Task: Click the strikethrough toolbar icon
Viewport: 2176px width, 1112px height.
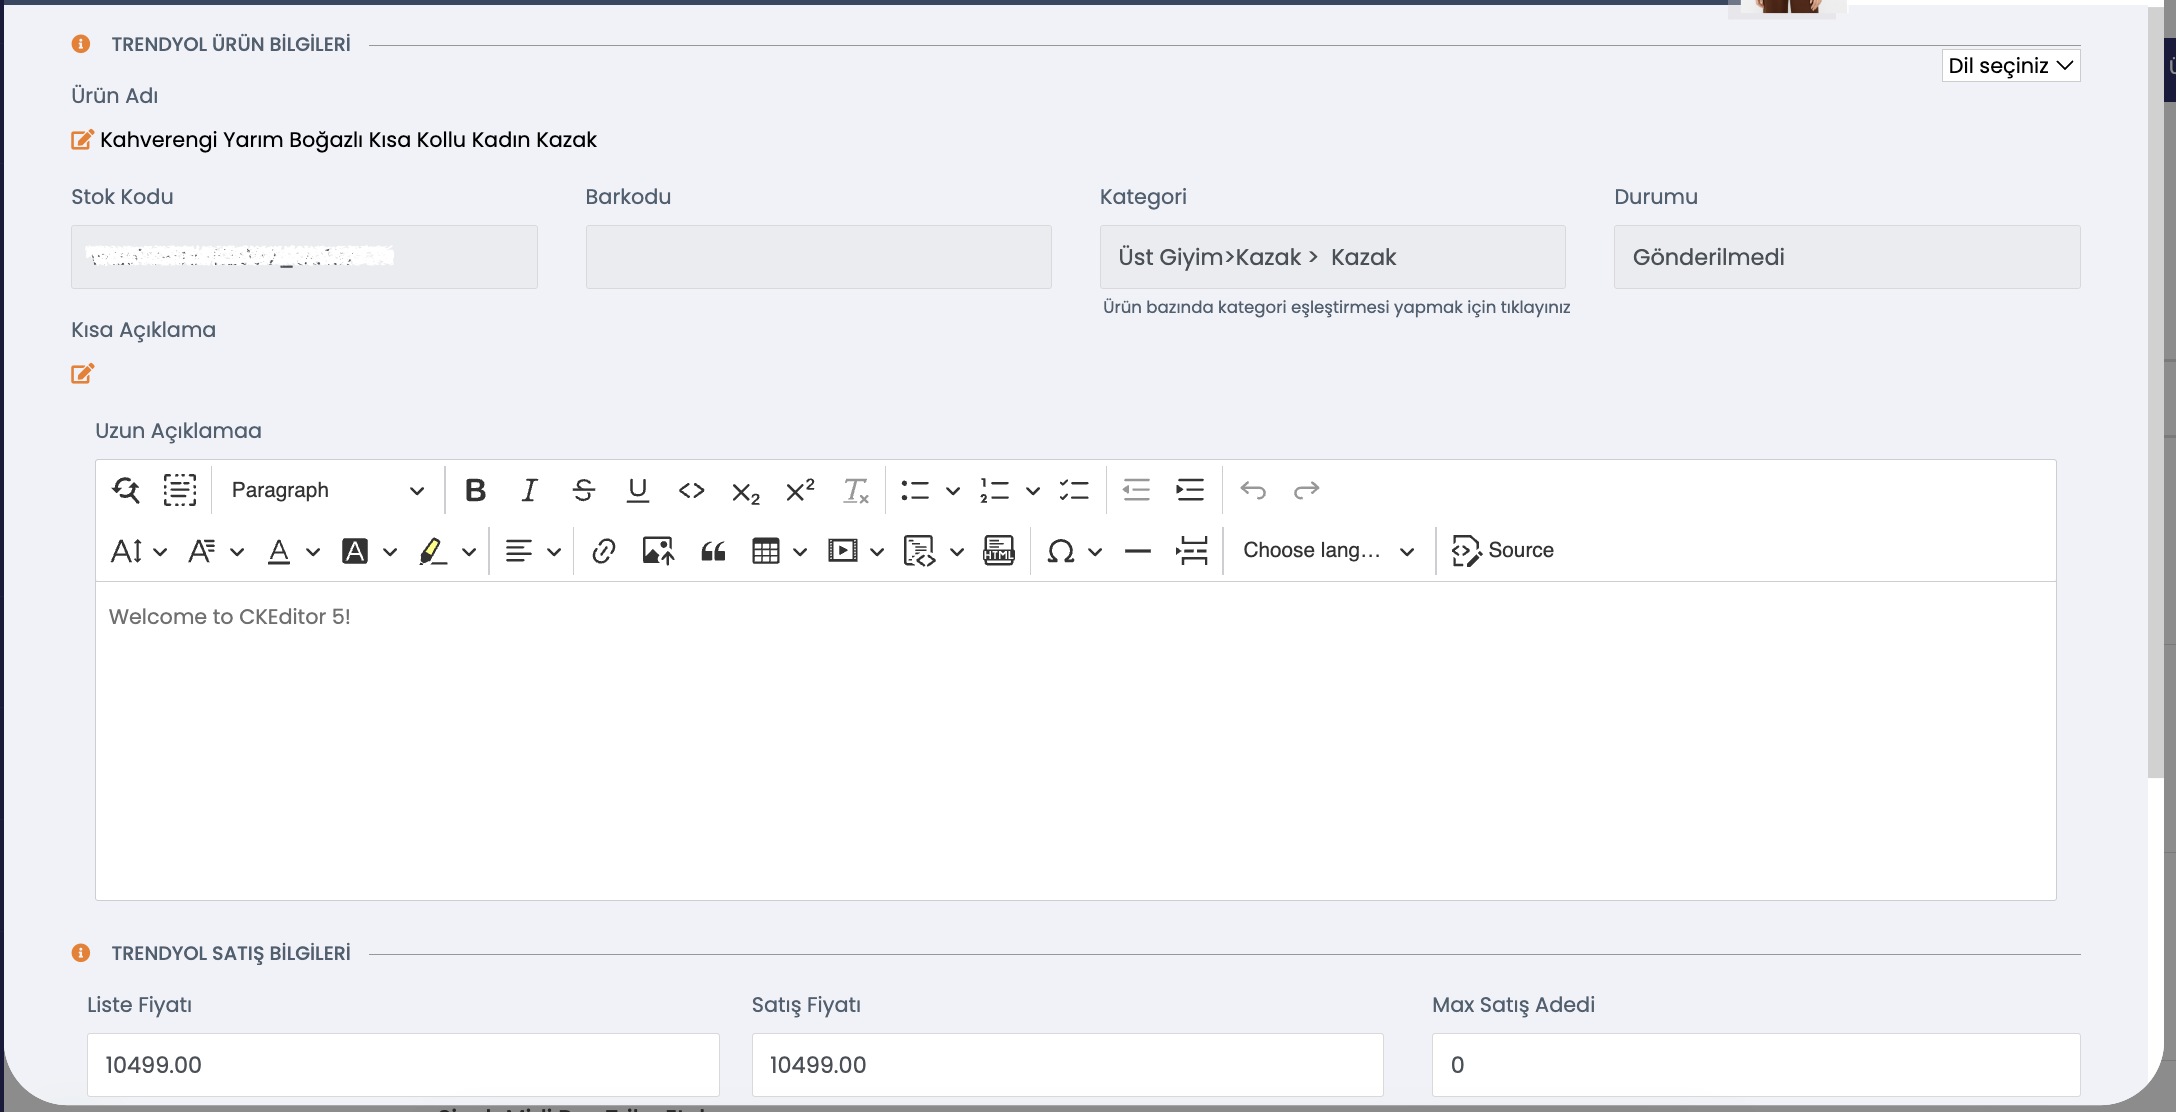Action: [x=584, y=490]
